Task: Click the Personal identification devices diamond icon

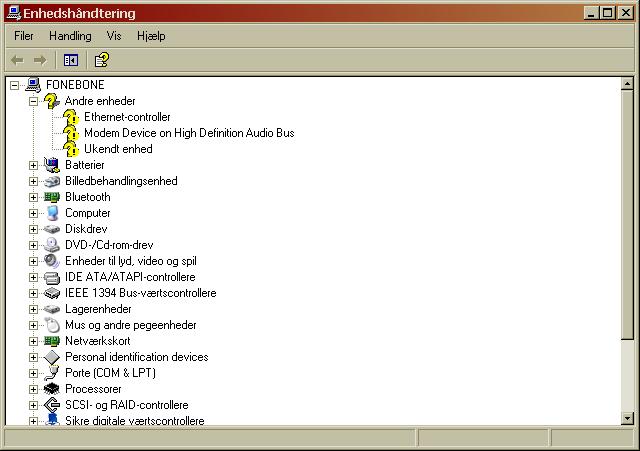Action: tap(52, 357)
